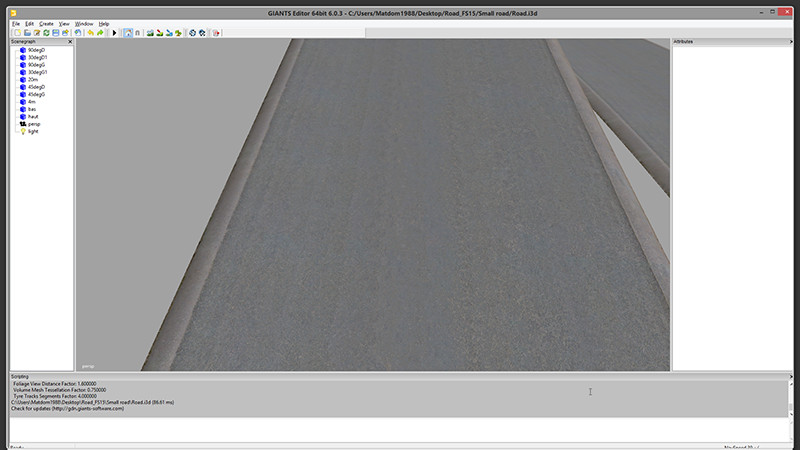Close the Scenegraph panel
The image size is (800, 450).
pyautogui.click(x=69, y=42)
